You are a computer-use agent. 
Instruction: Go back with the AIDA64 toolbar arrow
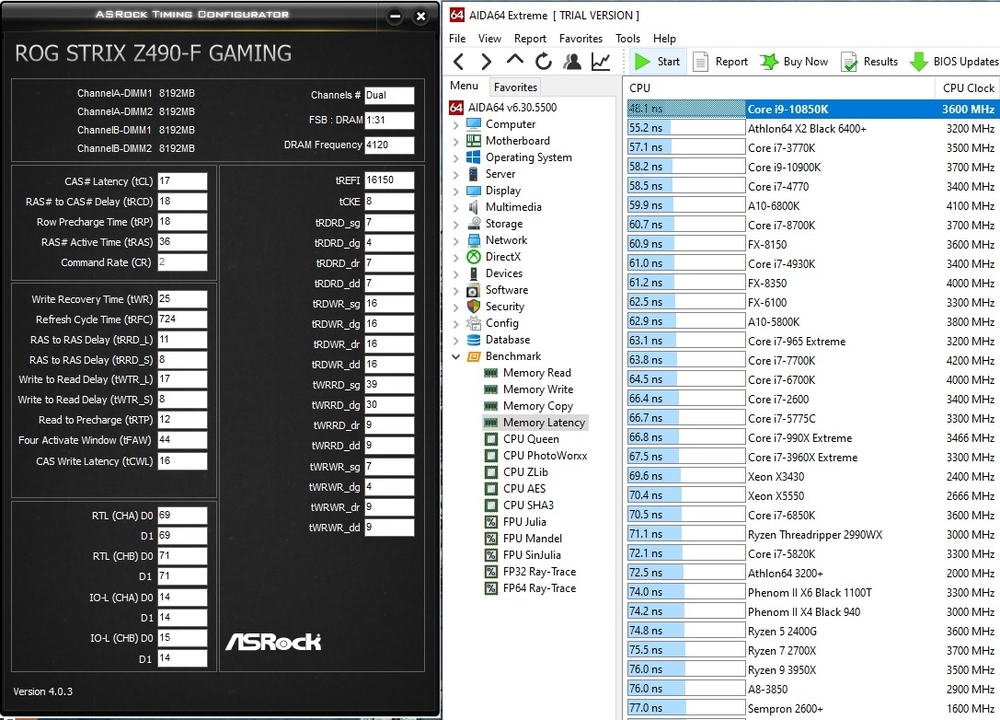tap(458, 61)
